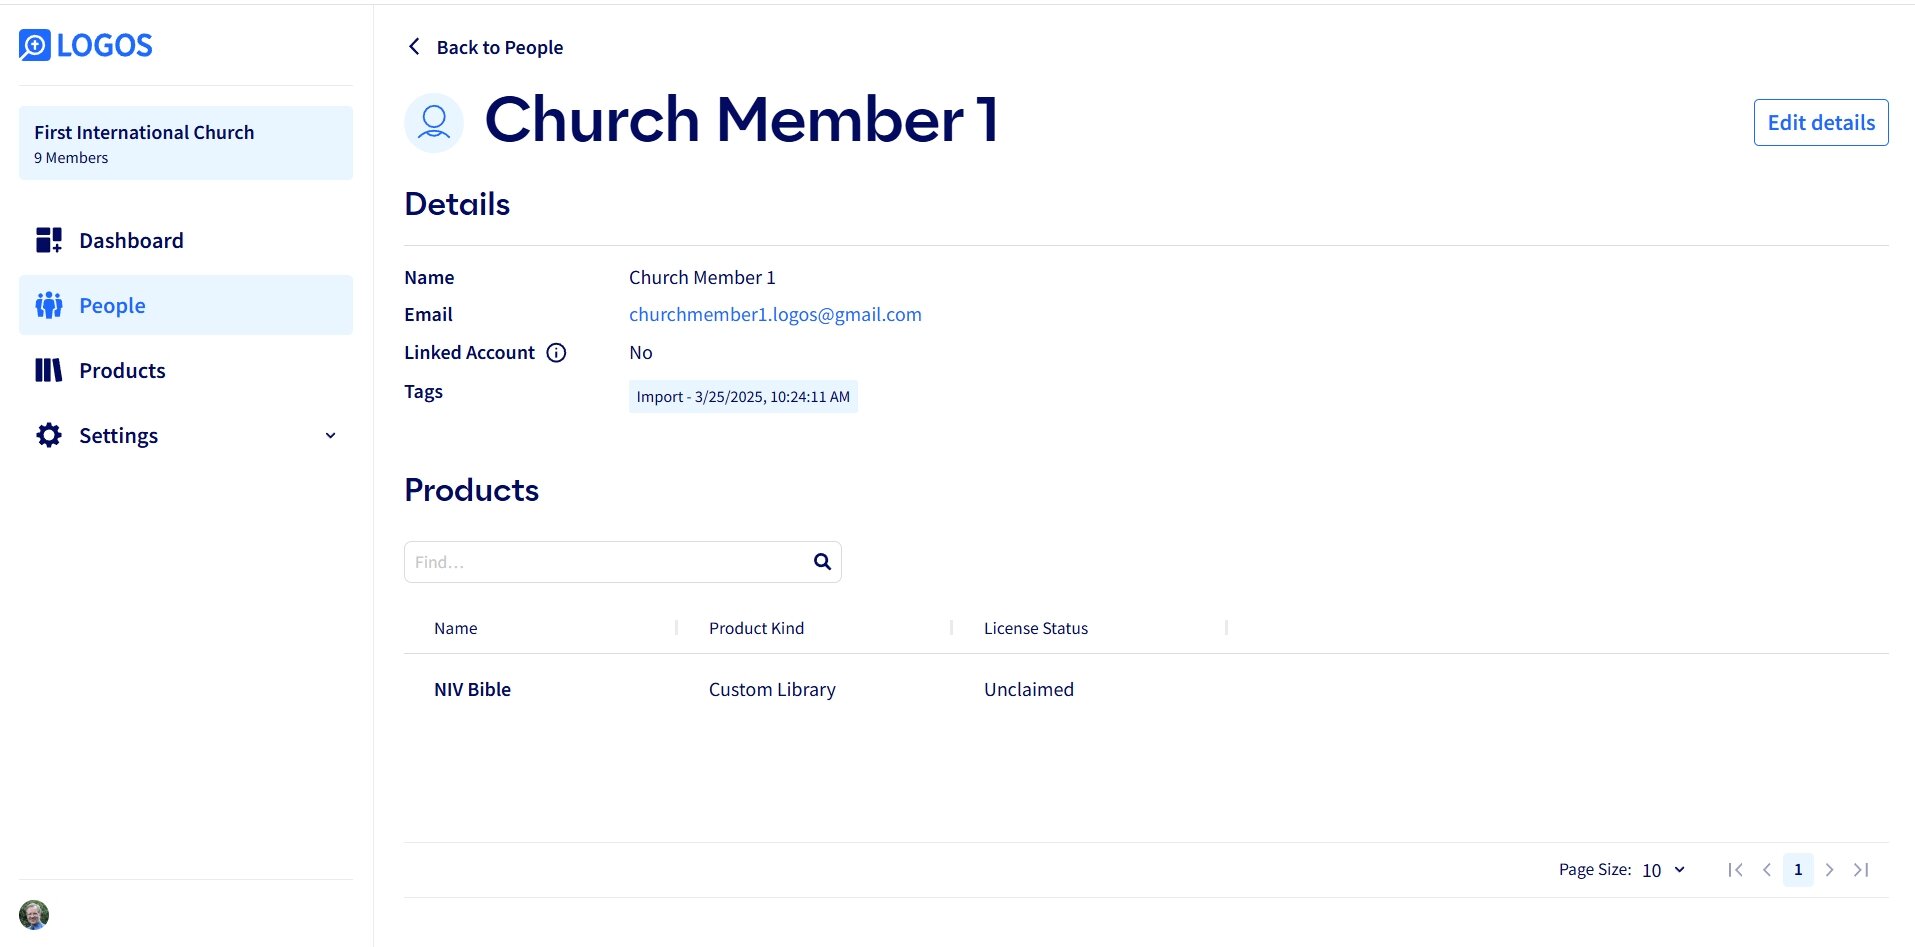Click the Settings gear icon

pyautogui.click(x=49, y=435)
